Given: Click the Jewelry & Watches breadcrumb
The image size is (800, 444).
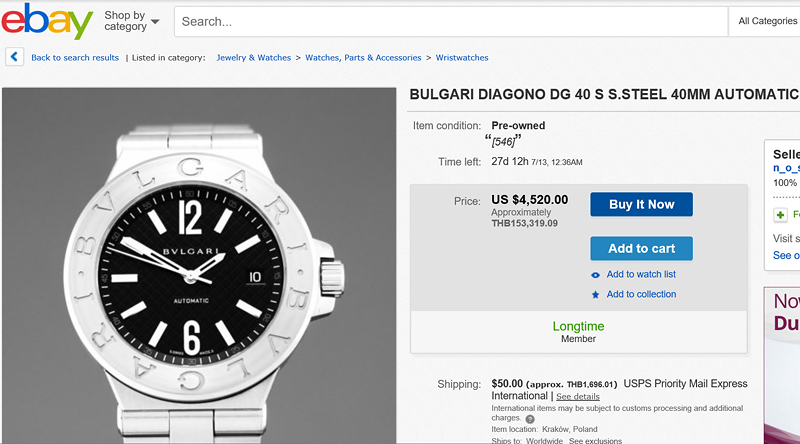Looking at the screenshot, I should pos(253,58).
